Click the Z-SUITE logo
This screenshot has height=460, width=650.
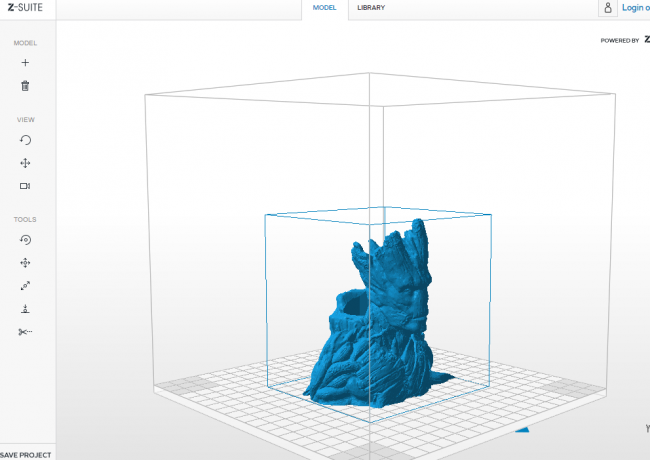pos(26,8)
